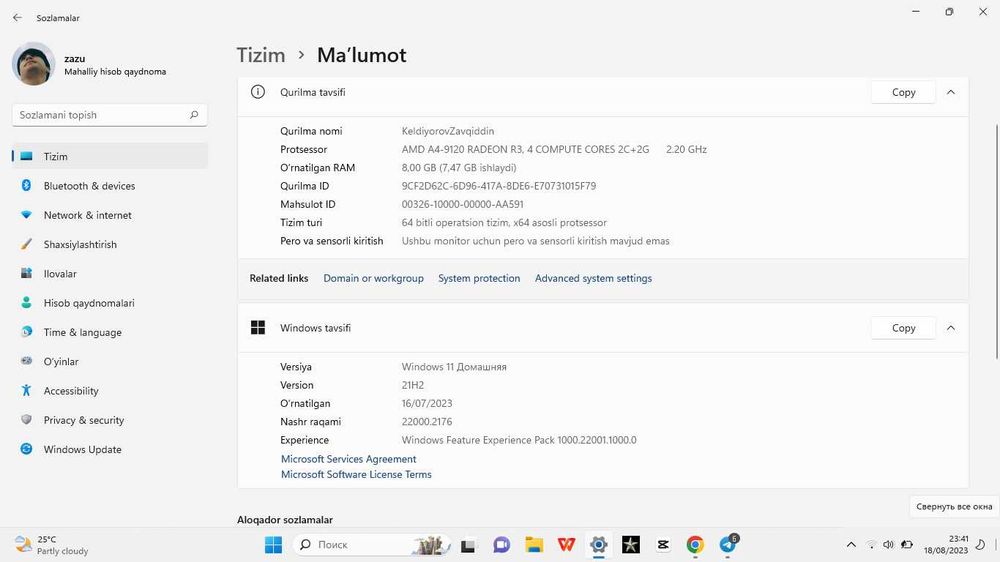
Task: Open the weather widget showing 25°C
Action: 51,545
